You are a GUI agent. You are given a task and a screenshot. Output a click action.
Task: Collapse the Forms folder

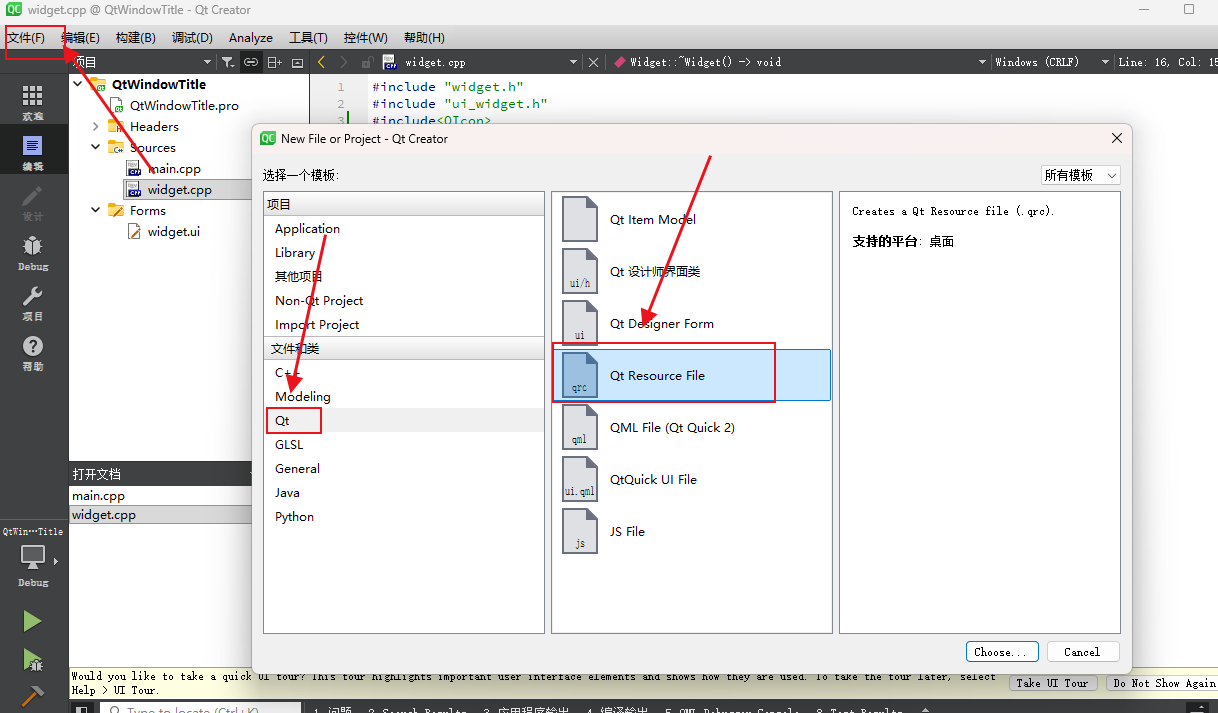(x=96, y=211)
